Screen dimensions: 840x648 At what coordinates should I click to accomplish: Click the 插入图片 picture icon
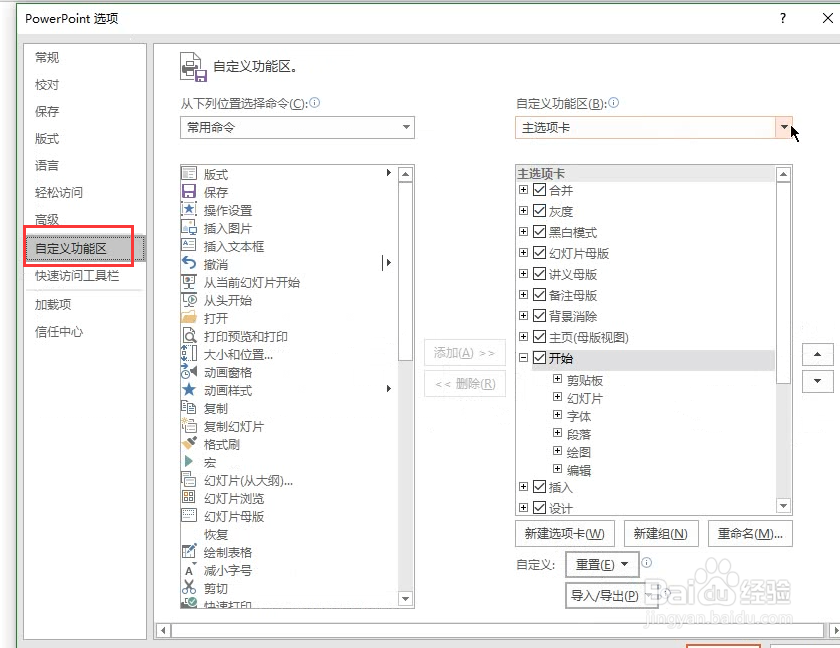coord(189,228)
